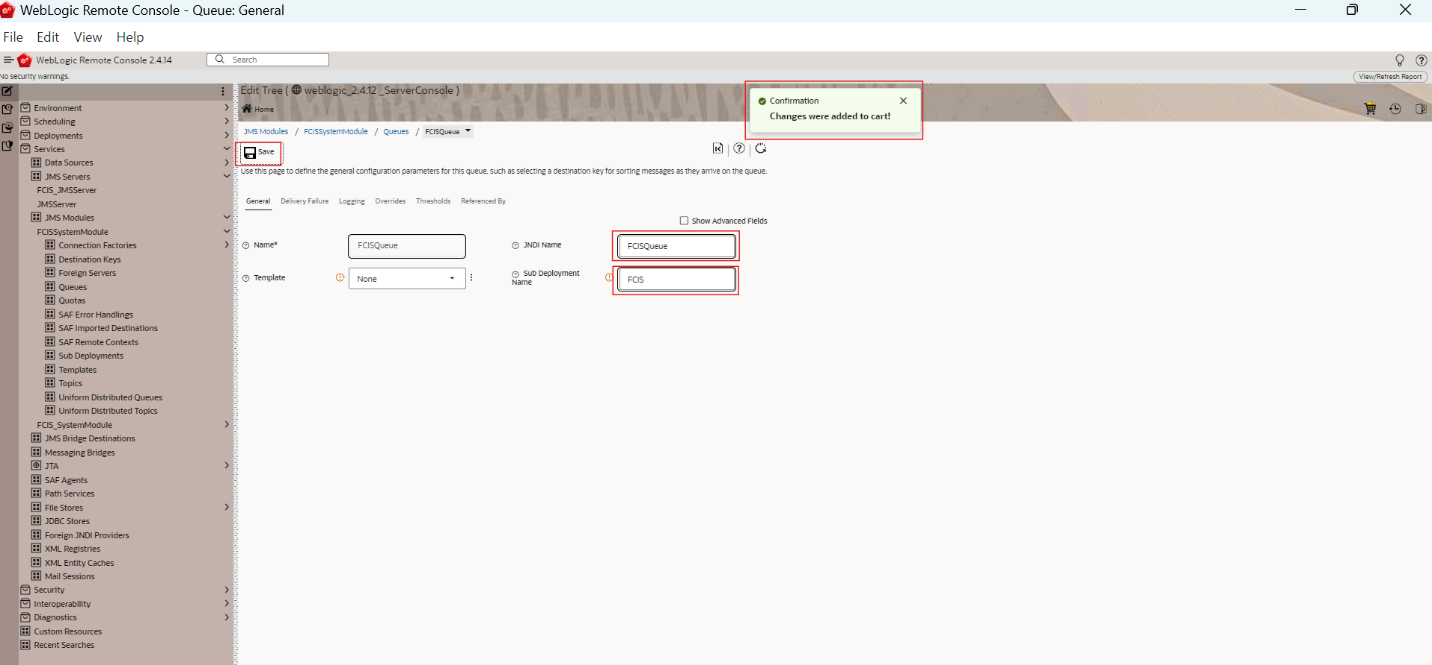Click the help icon beside JNDI Name
Screen dimensions: 1432x665
(515, 245)
